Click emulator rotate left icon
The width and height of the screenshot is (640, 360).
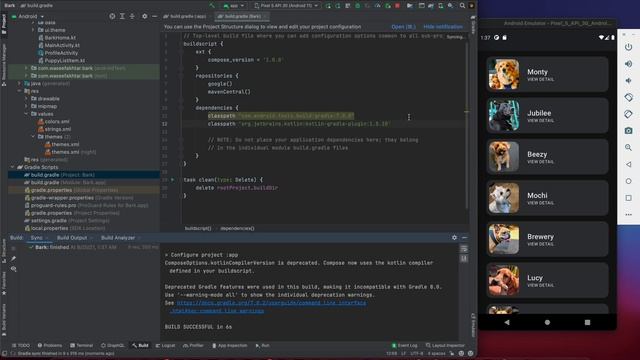pyautogui.click(x=629, y=97)
